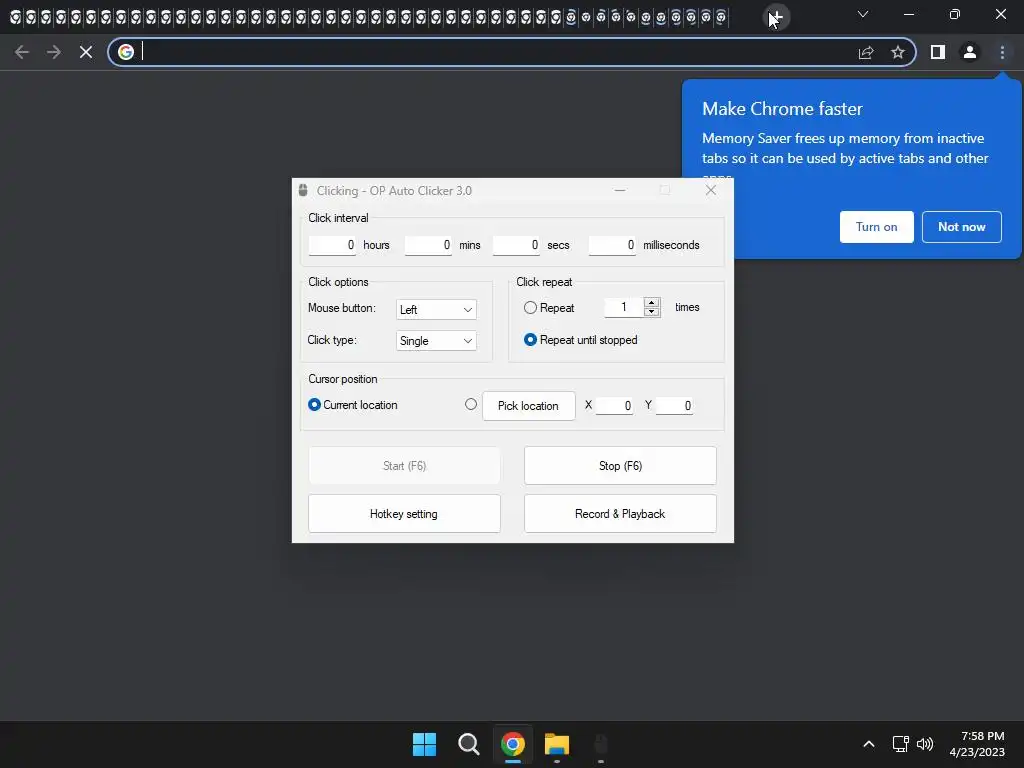Open Chrome's three-dot menu
Viewport: 1024px width, 768px height.
pos(1002,52)
